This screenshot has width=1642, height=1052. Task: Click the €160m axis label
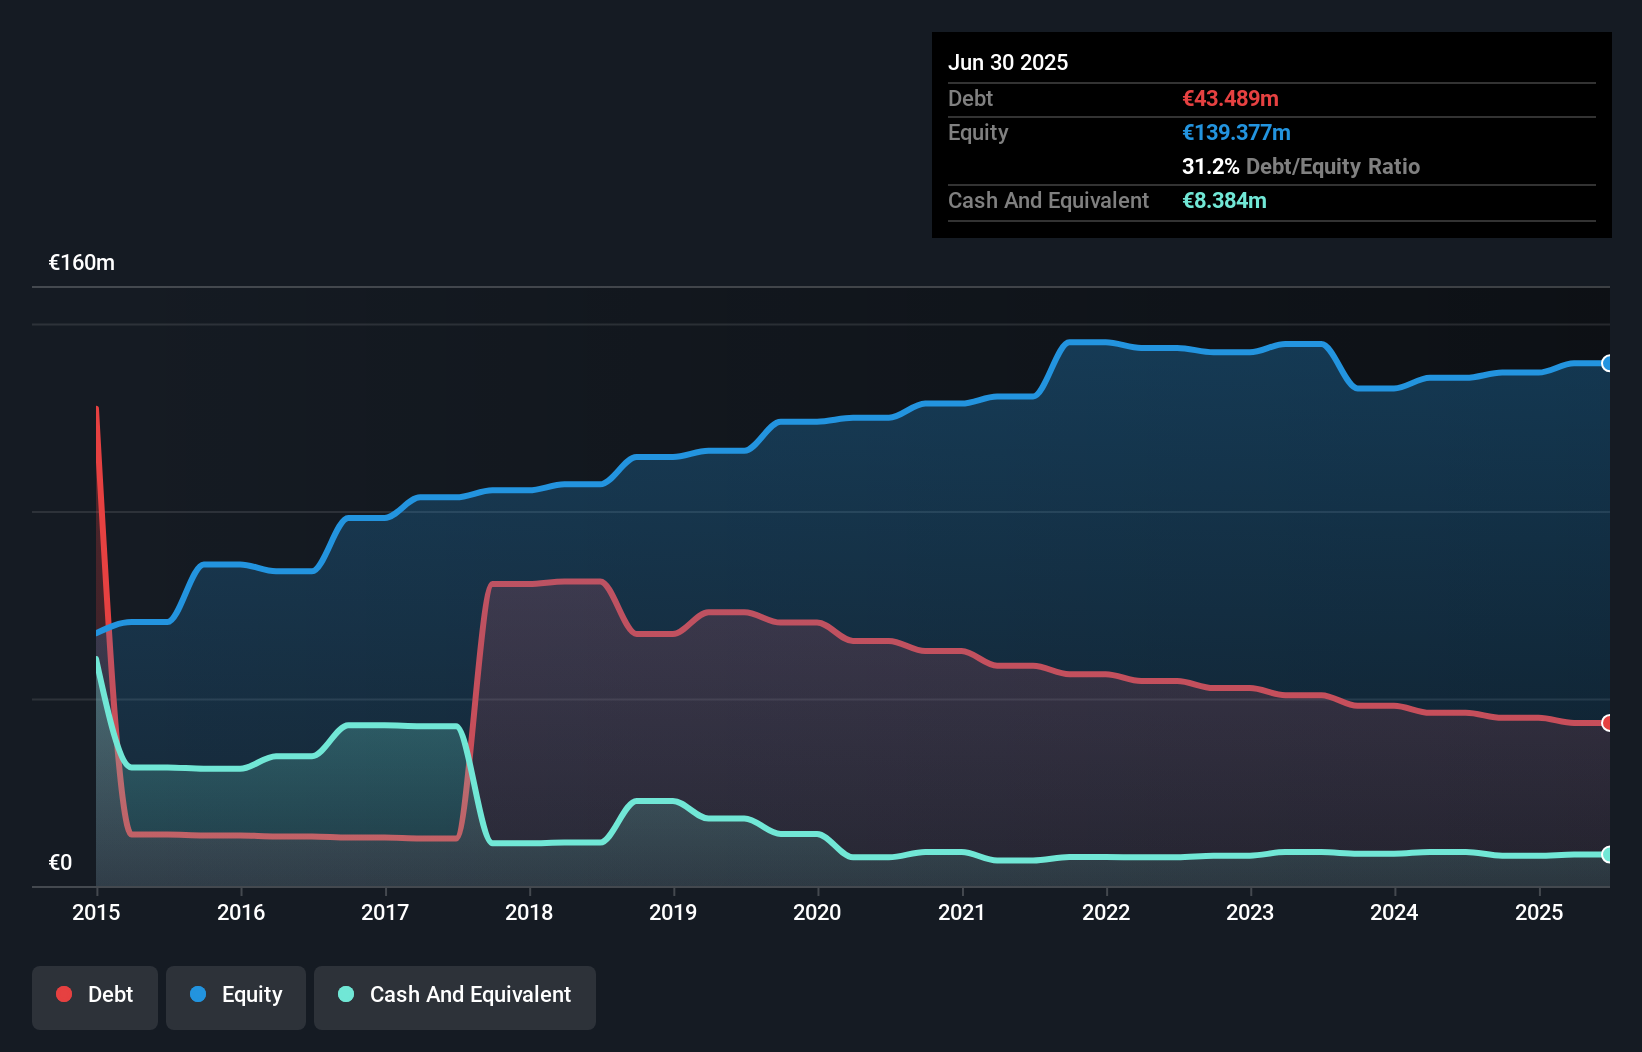pyautogui.click(x=81, y=262)
